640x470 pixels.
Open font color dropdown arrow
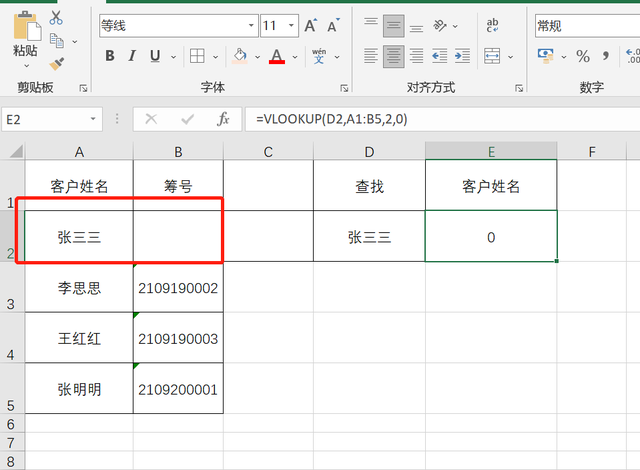pyautogui.click(x=295, y=57)
